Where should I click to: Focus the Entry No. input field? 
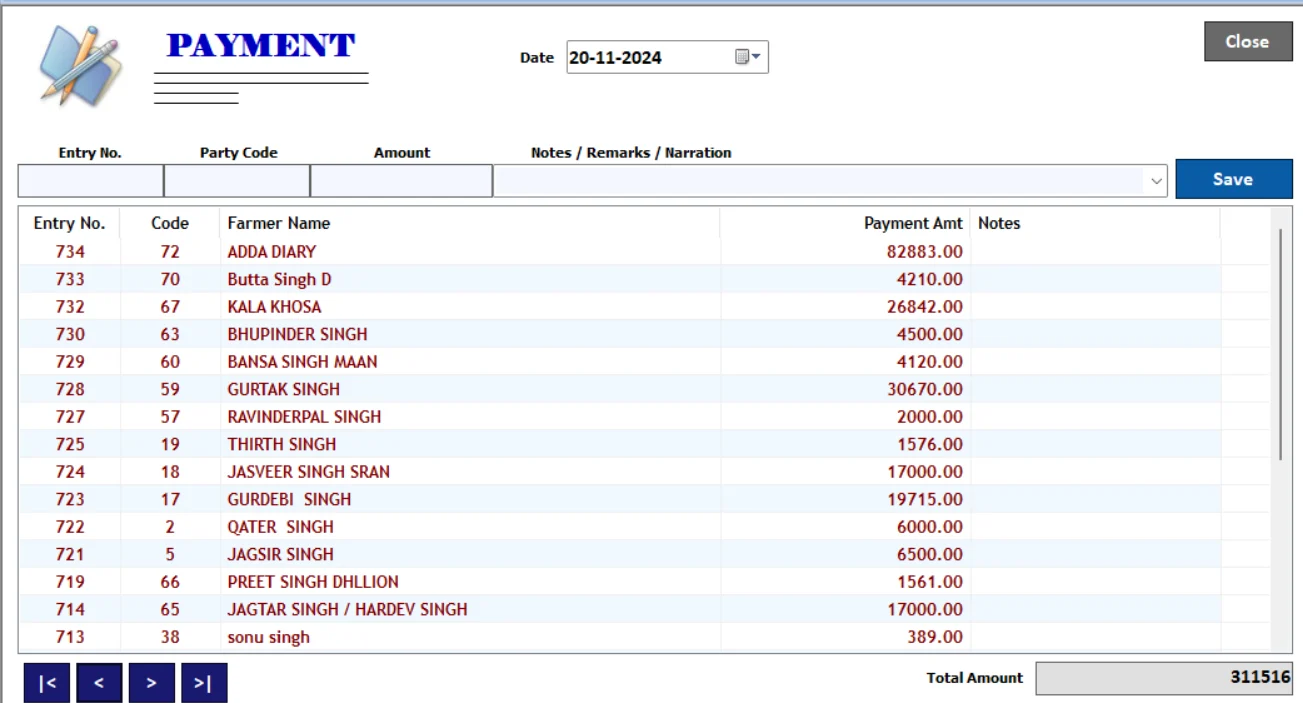coord(91,181)
